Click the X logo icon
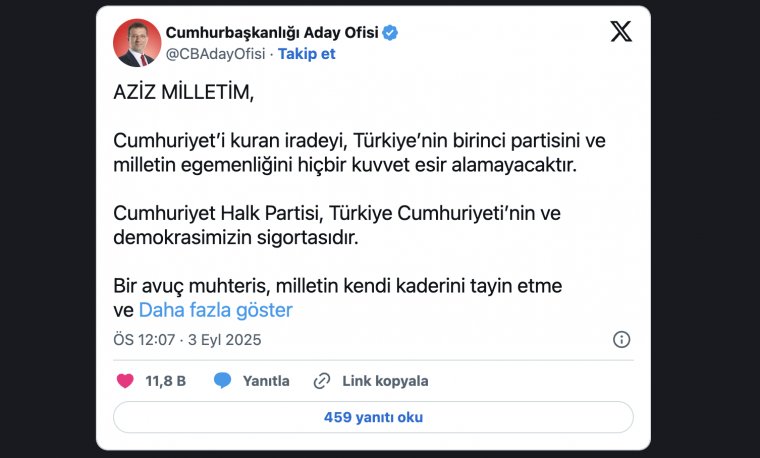760x458 pixels. [621, 32]
